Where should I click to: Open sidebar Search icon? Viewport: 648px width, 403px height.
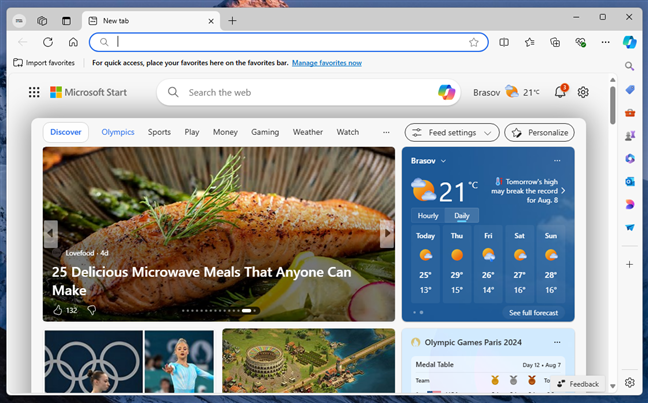click(x=629, y=66)
